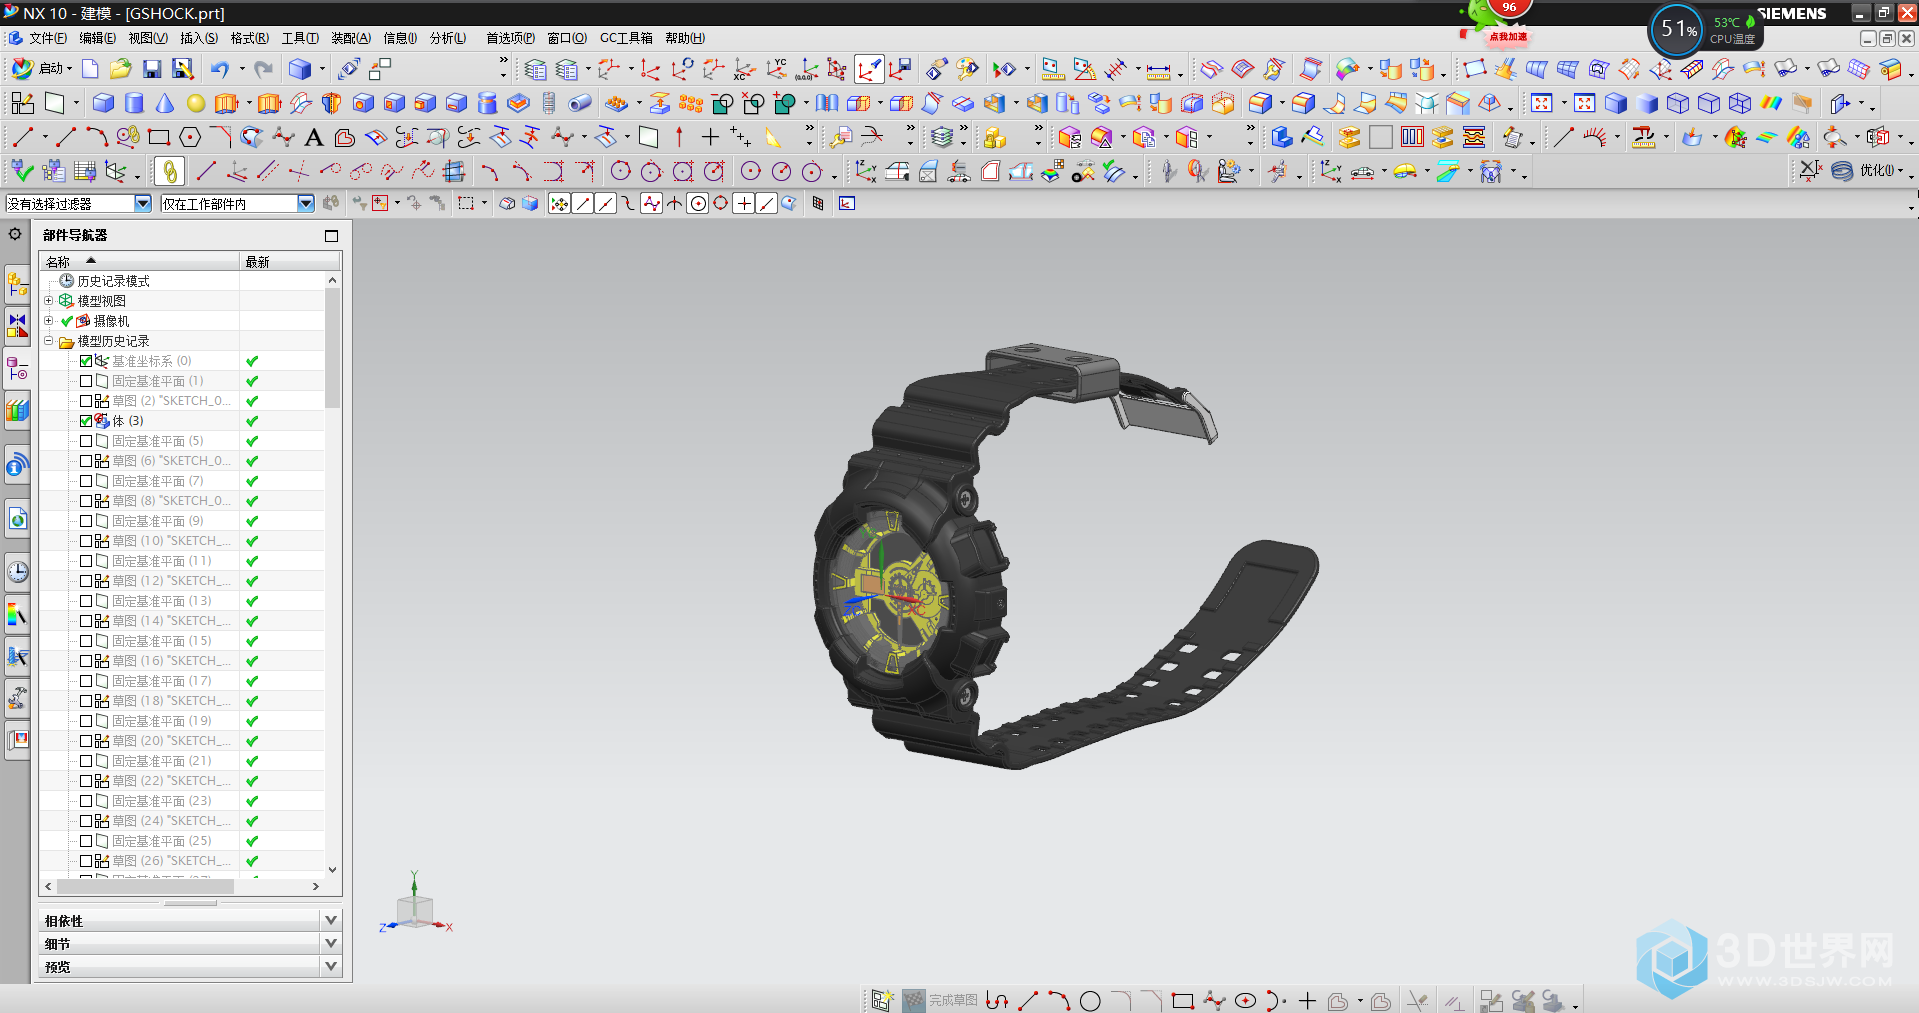Save the part with the floppy disk icon
The image size is (1919, 1013).
coord(152,69)
